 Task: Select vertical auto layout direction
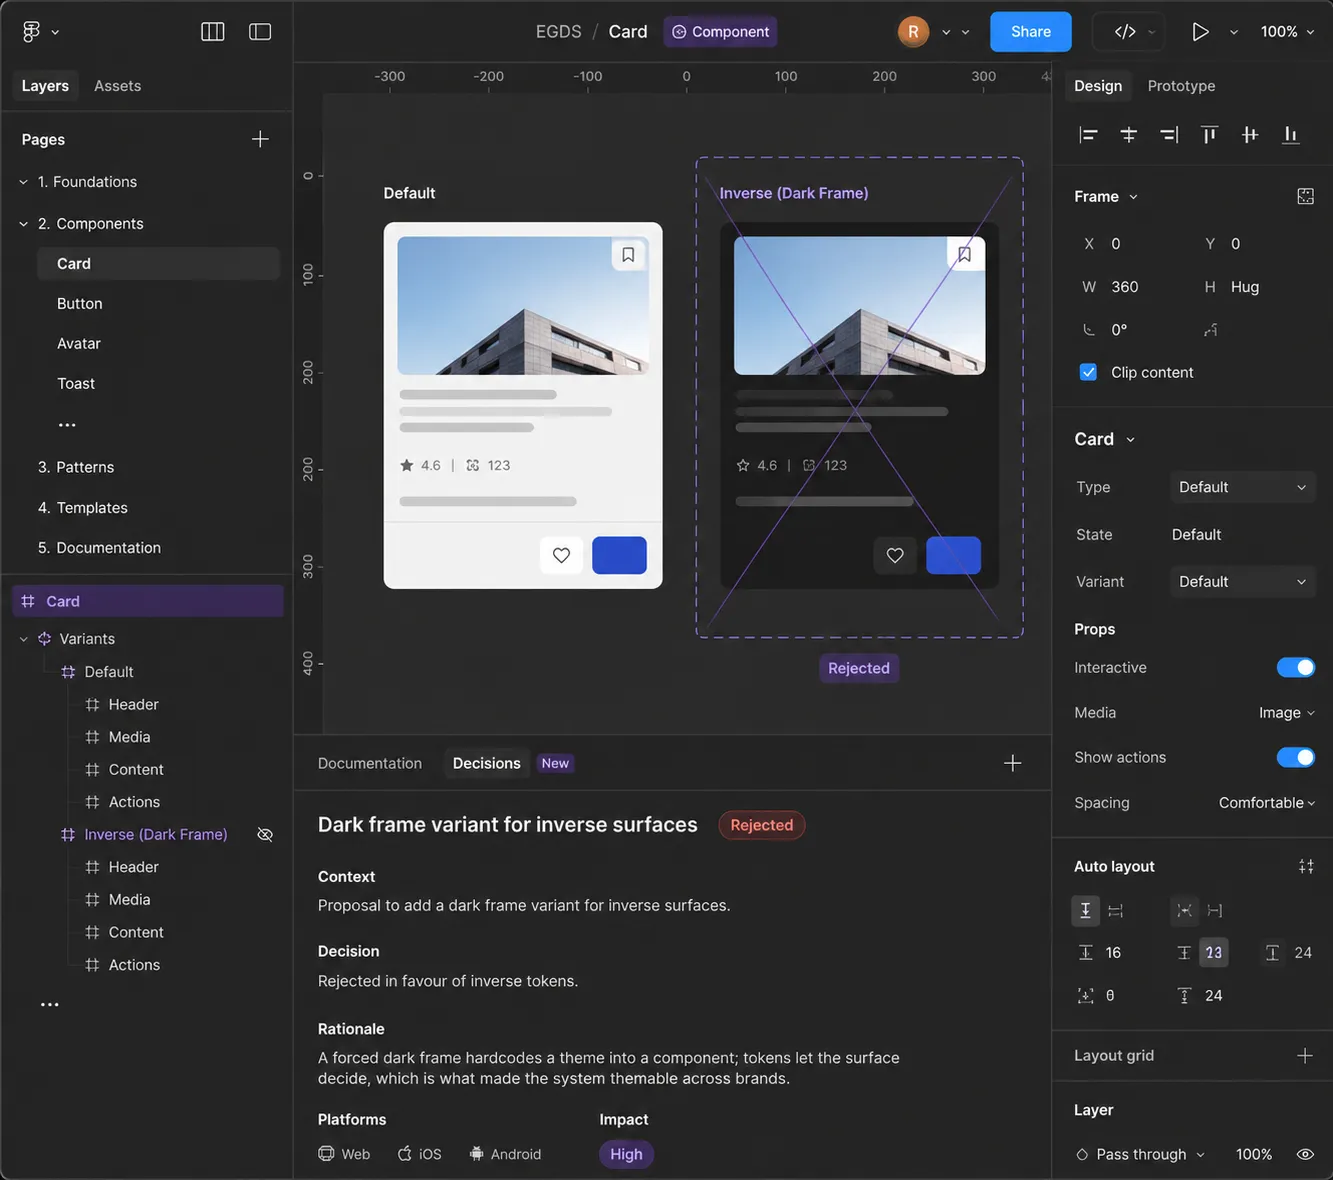(1085, 910)
